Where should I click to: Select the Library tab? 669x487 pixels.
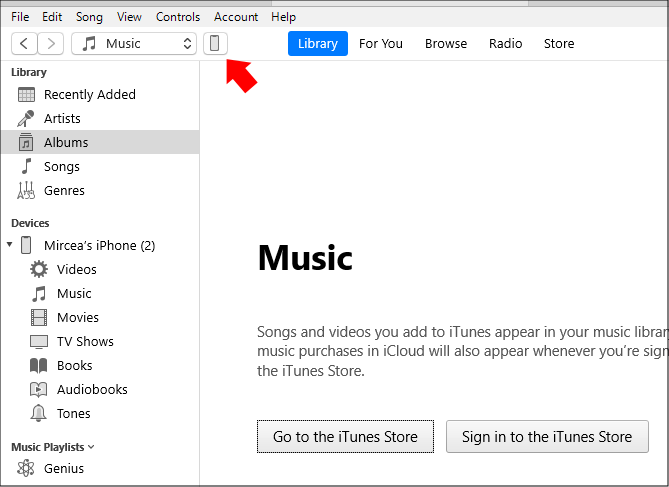click(318, 44)
